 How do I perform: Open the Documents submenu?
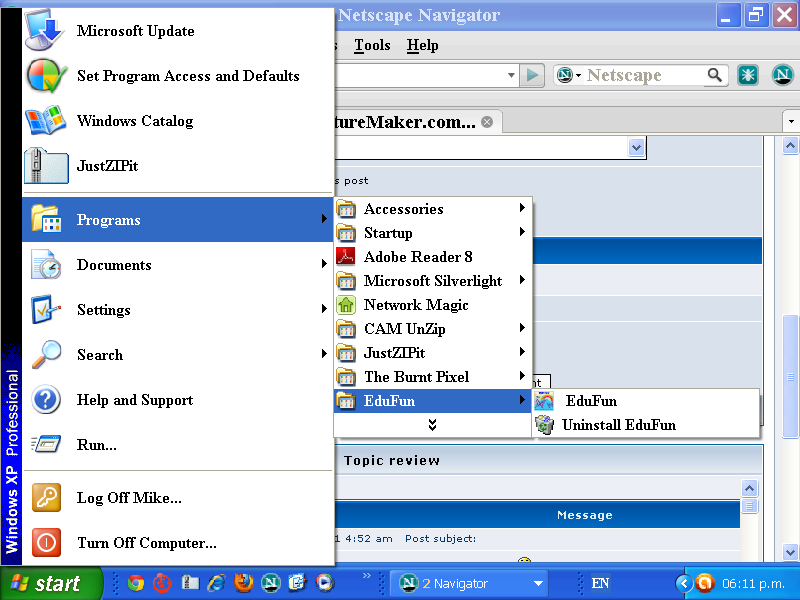tap(178, 265)
